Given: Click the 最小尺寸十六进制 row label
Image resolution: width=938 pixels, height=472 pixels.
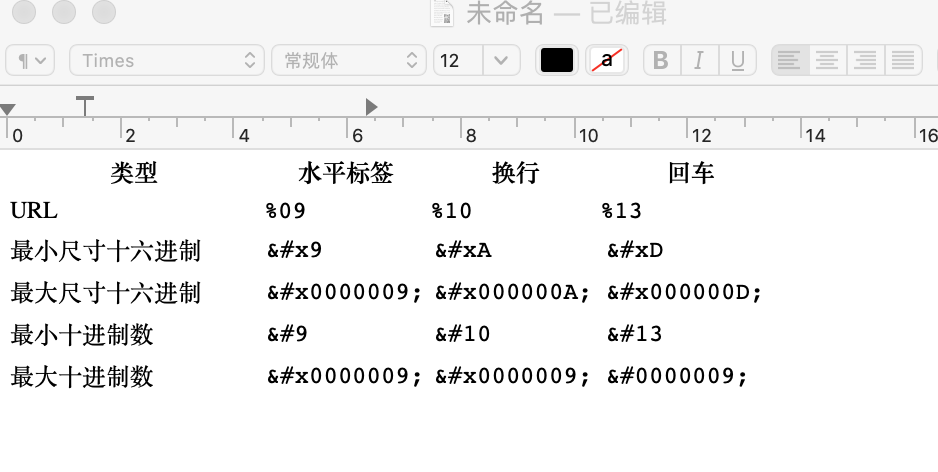Looking at the screenshot, I should coord(105,251).
